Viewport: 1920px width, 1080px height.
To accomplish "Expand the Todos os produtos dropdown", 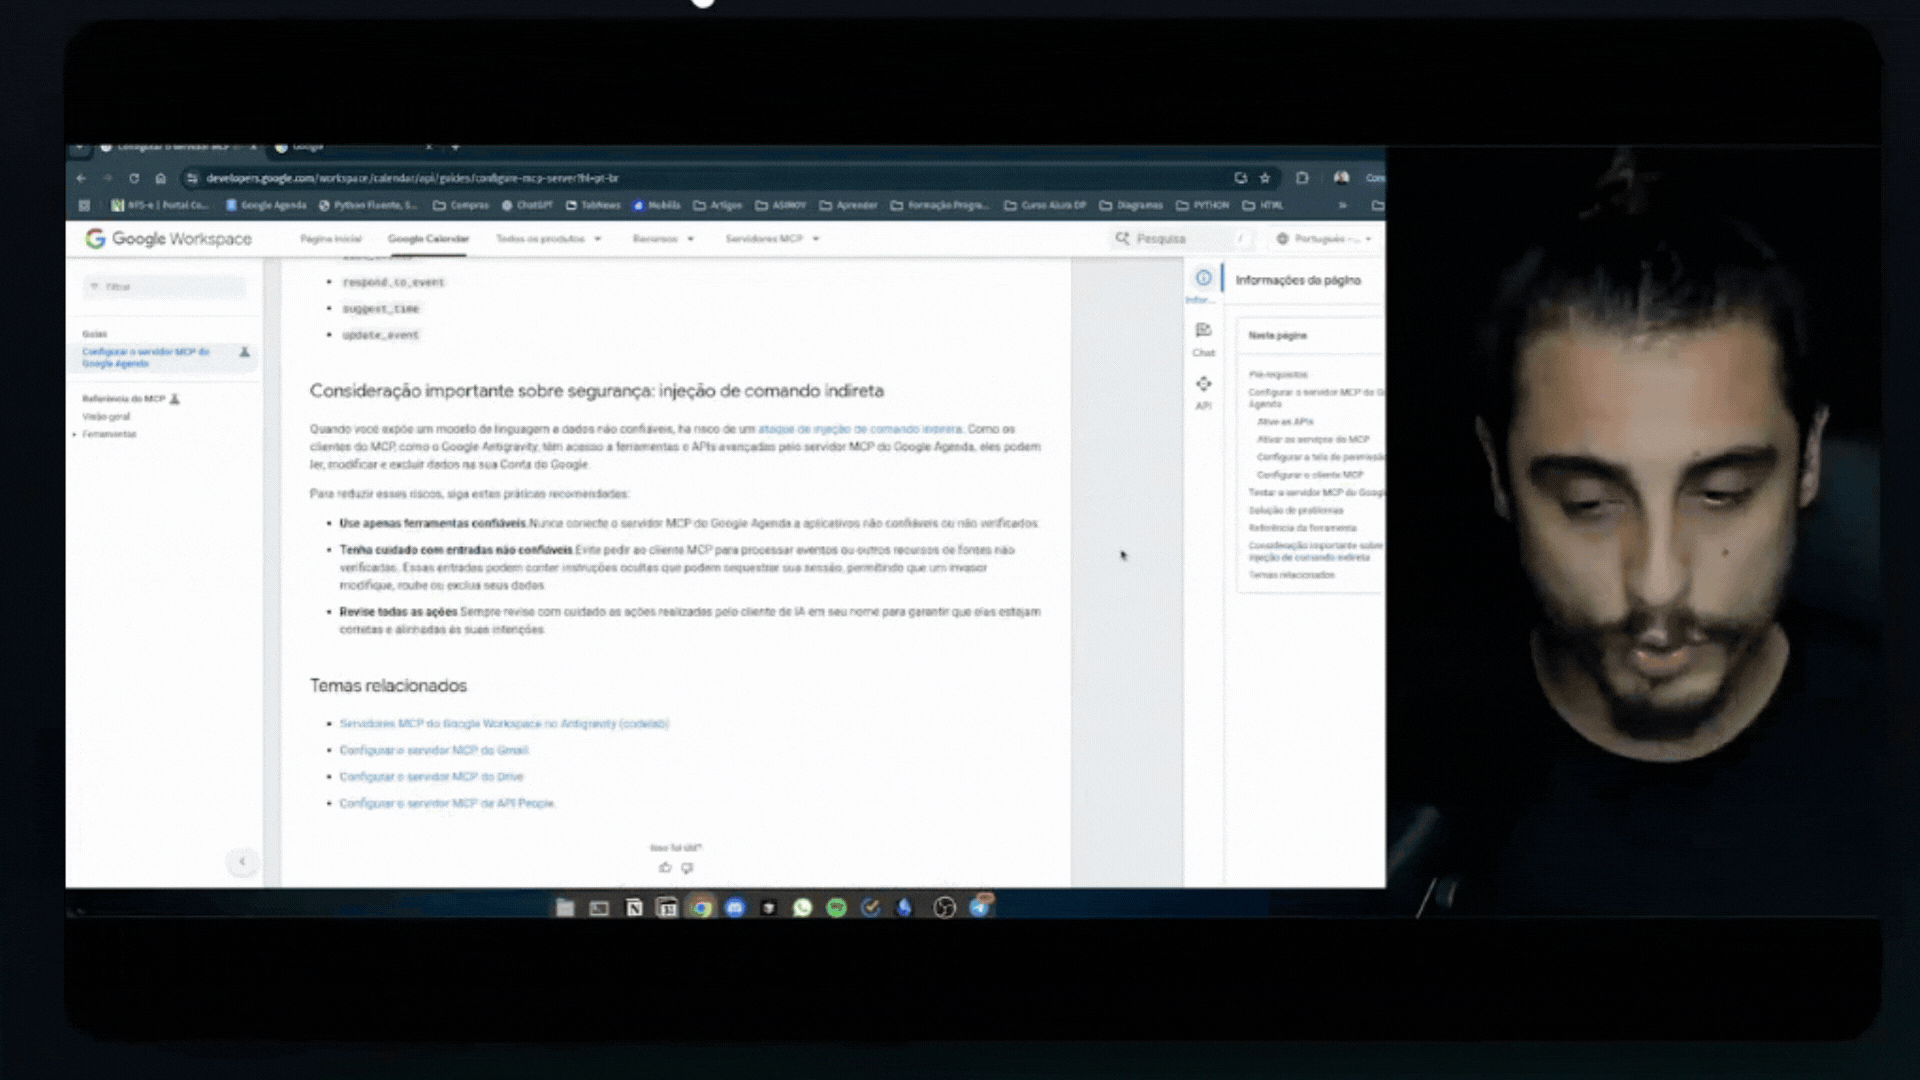I will (549, 239).
